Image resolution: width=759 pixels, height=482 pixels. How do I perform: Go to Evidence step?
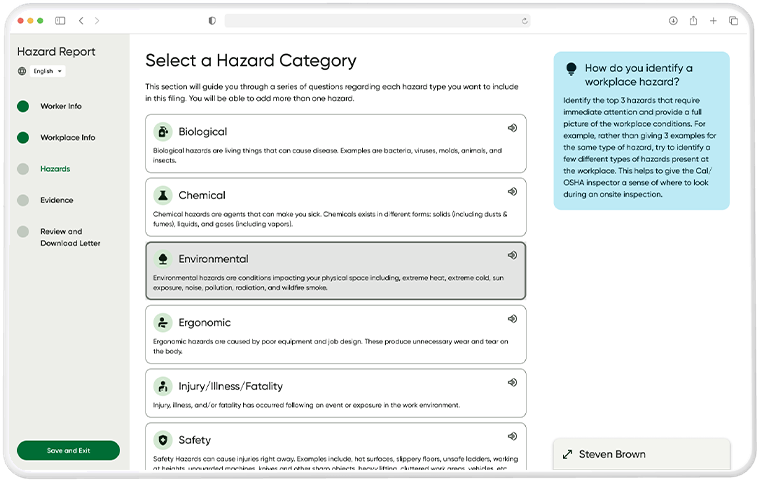tap(57, 200)
